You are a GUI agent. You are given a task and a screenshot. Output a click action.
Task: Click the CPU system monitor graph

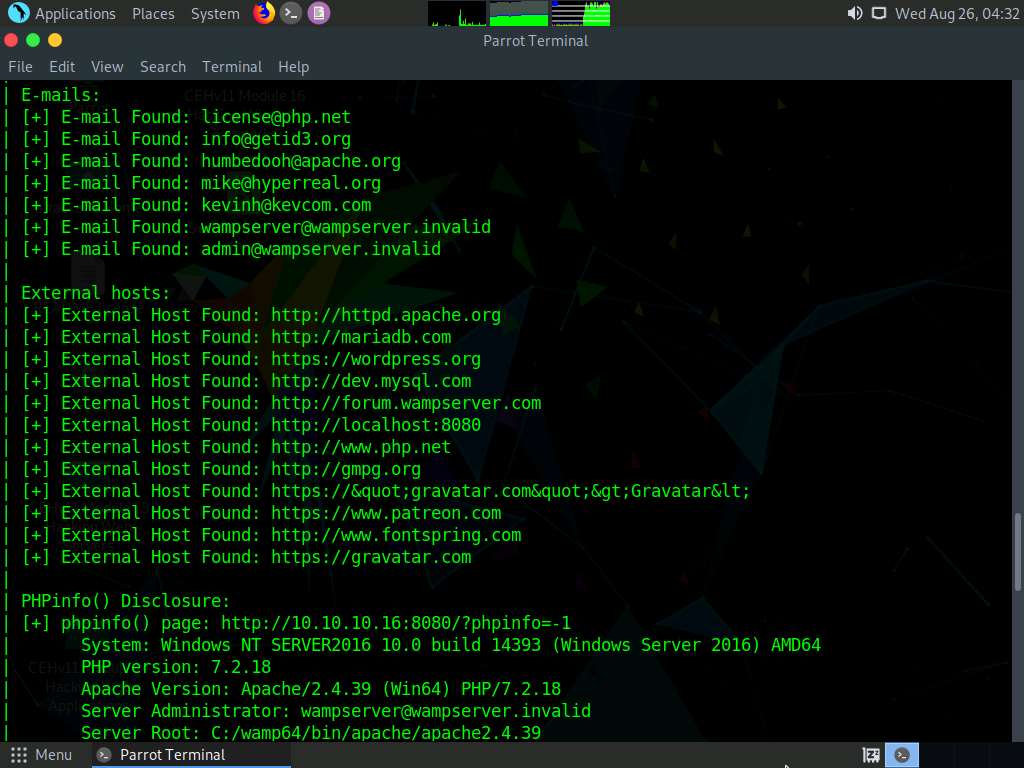coord(457,13)
